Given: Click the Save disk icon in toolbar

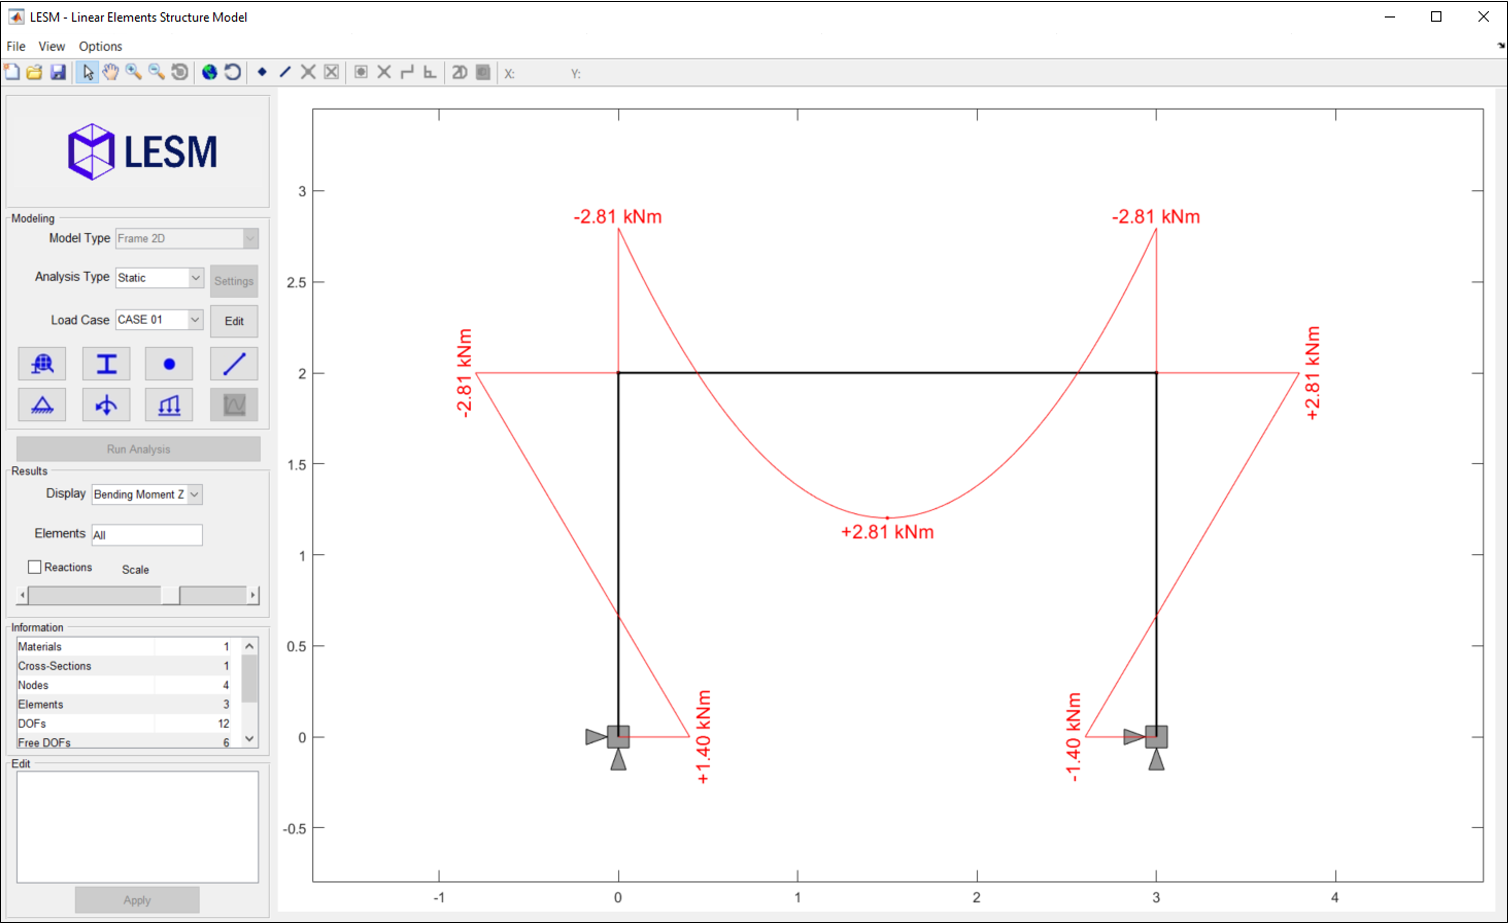Looking at the screenshot, I should 57,72.
